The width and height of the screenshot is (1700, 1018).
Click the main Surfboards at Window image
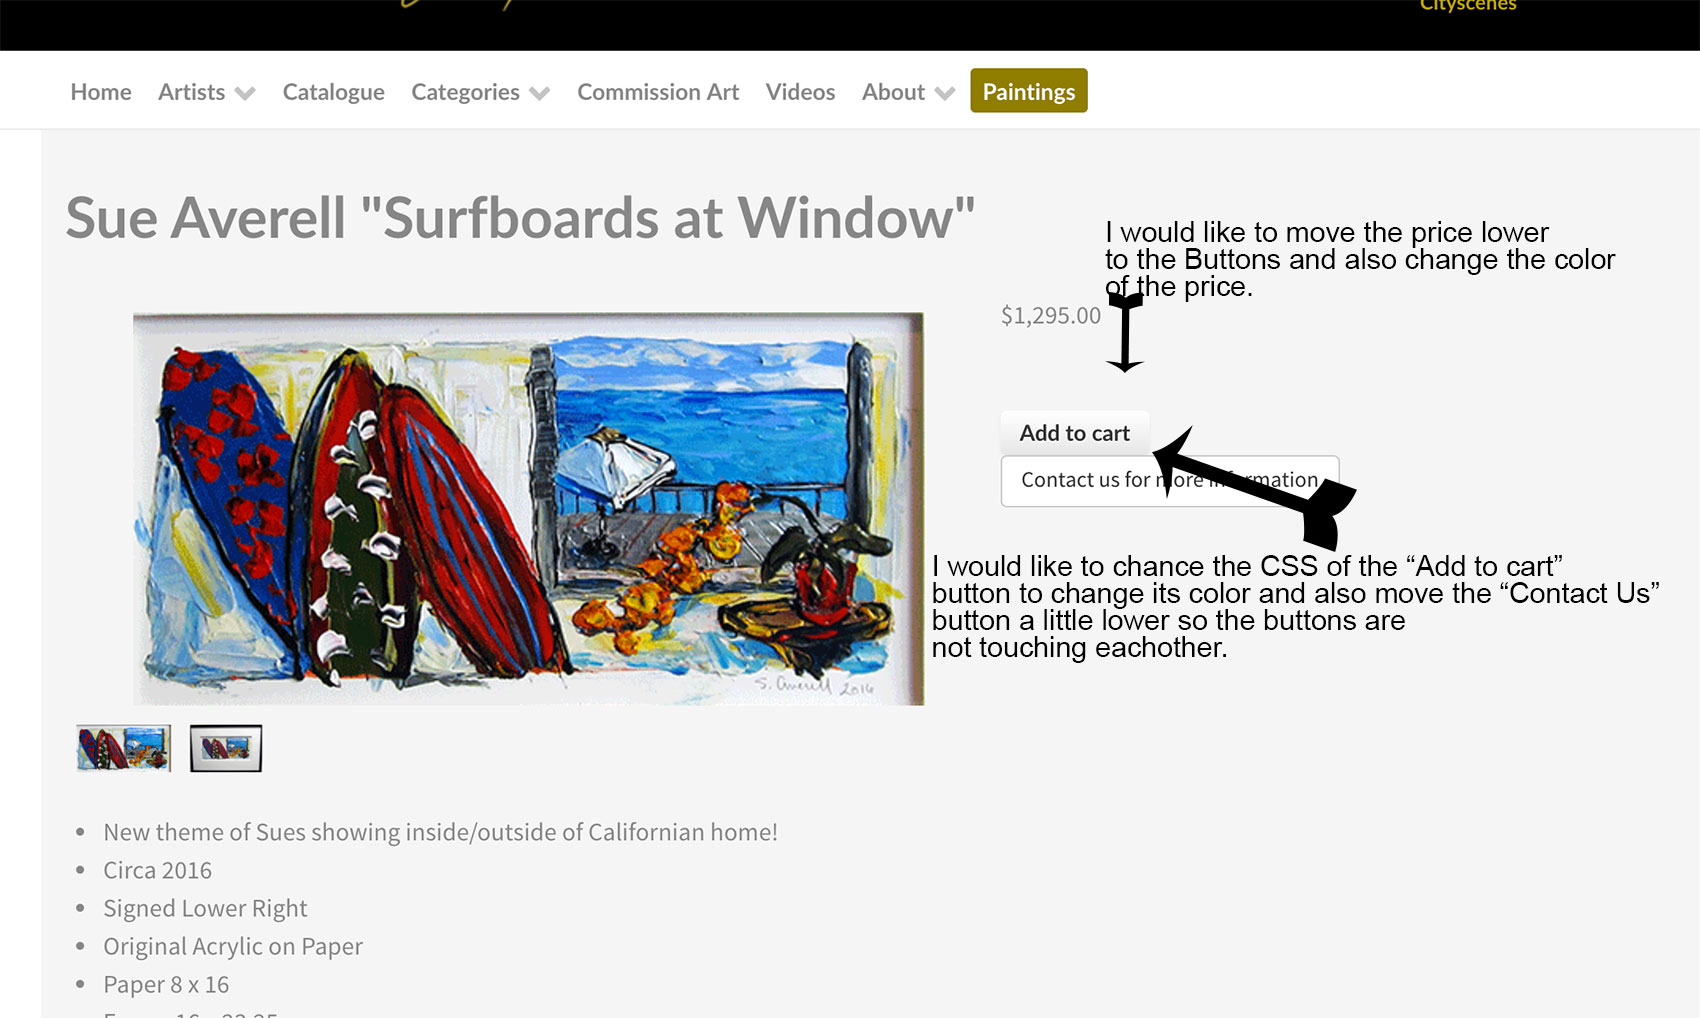pyautogui.click(x=528, y=509)
